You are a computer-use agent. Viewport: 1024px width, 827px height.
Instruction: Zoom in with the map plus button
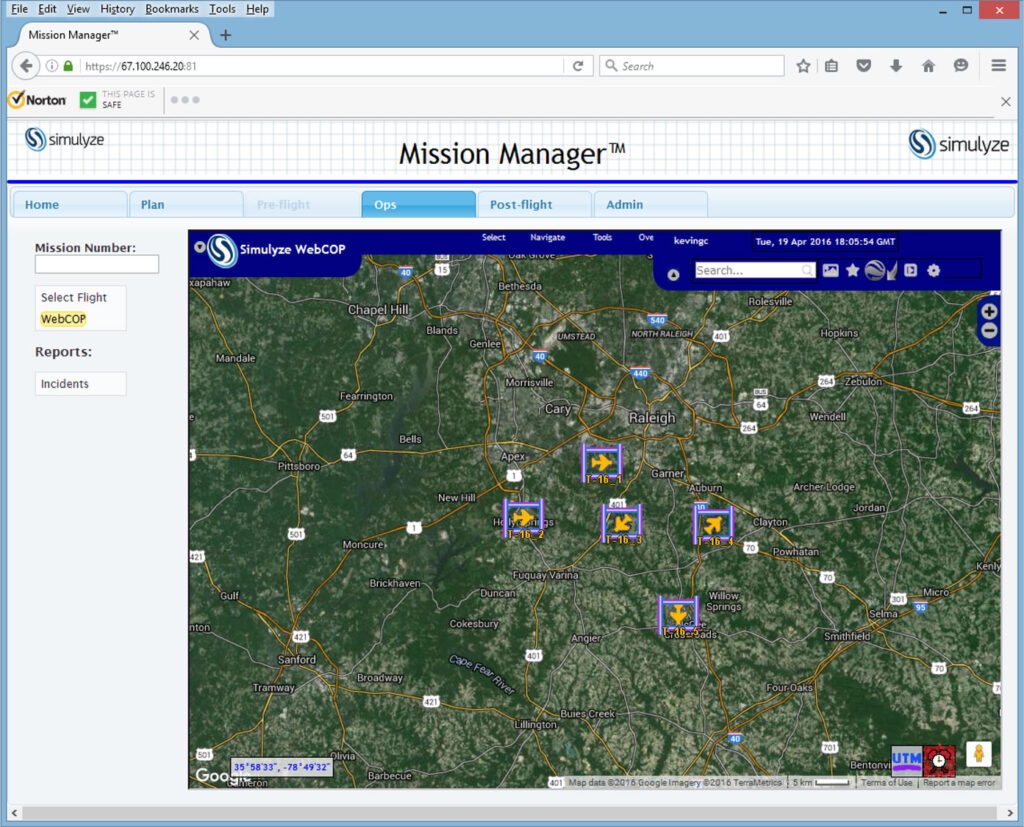(989, 312)
